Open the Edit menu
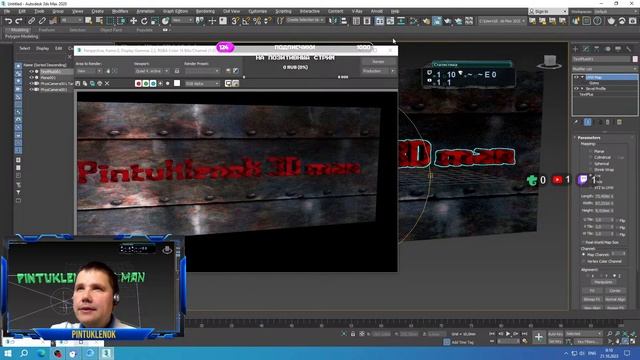Image resolution: width=640 pixels, height=360 pixels. pyautogui.click(x=22, y=11)
